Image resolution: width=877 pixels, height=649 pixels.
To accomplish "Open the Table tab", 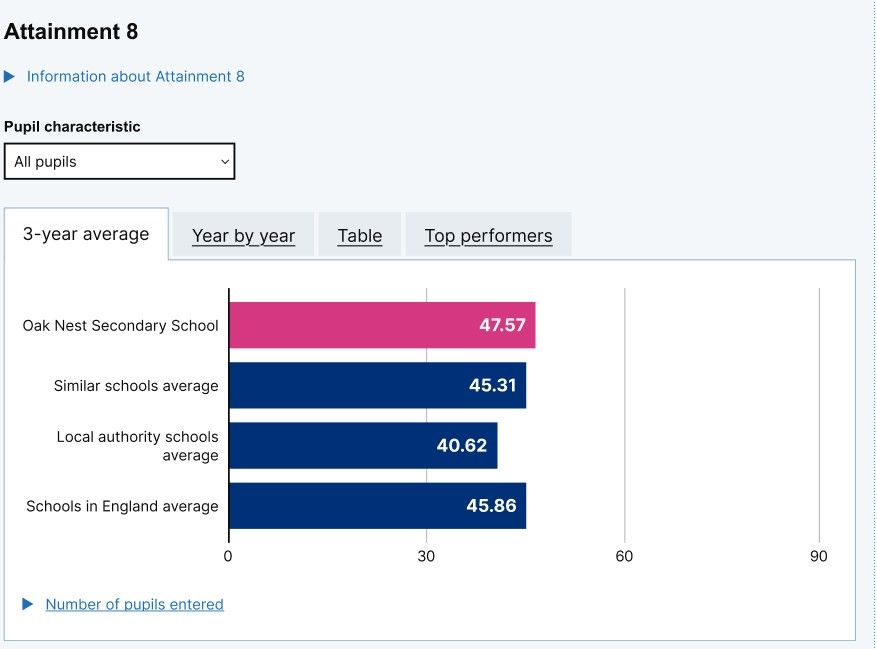I will pos(359,236).
